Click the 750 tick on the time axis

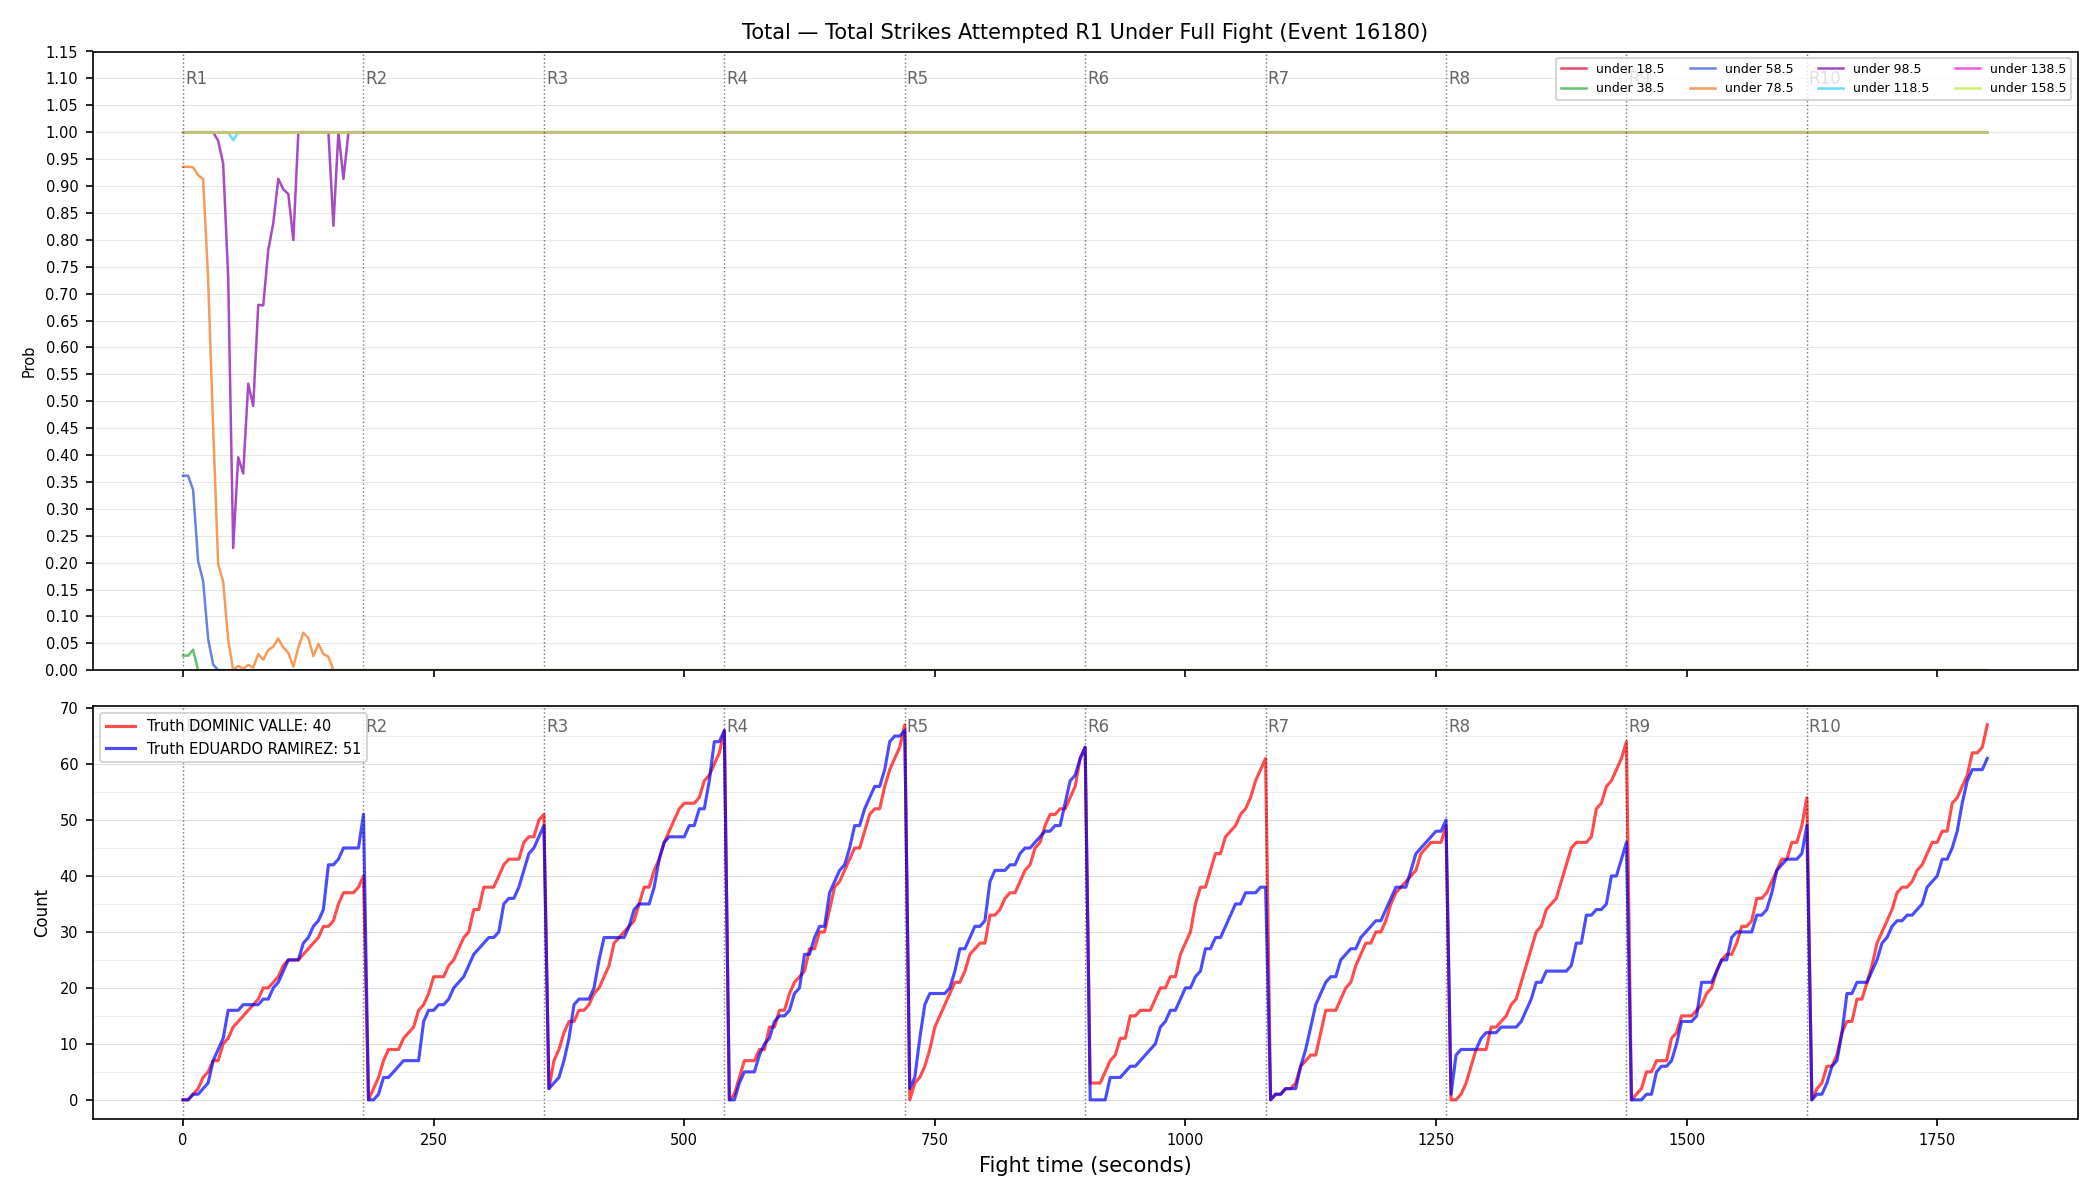(x=935, y=1139)
